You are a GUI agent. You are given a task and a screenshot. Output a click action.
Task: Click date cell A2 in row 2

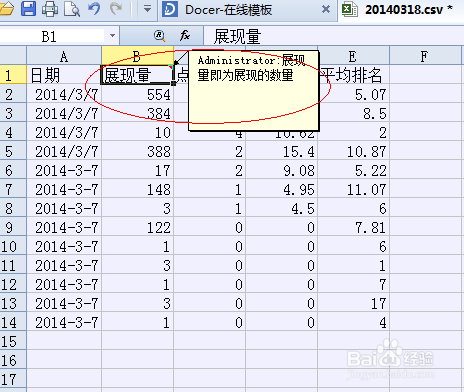point(64,93)
